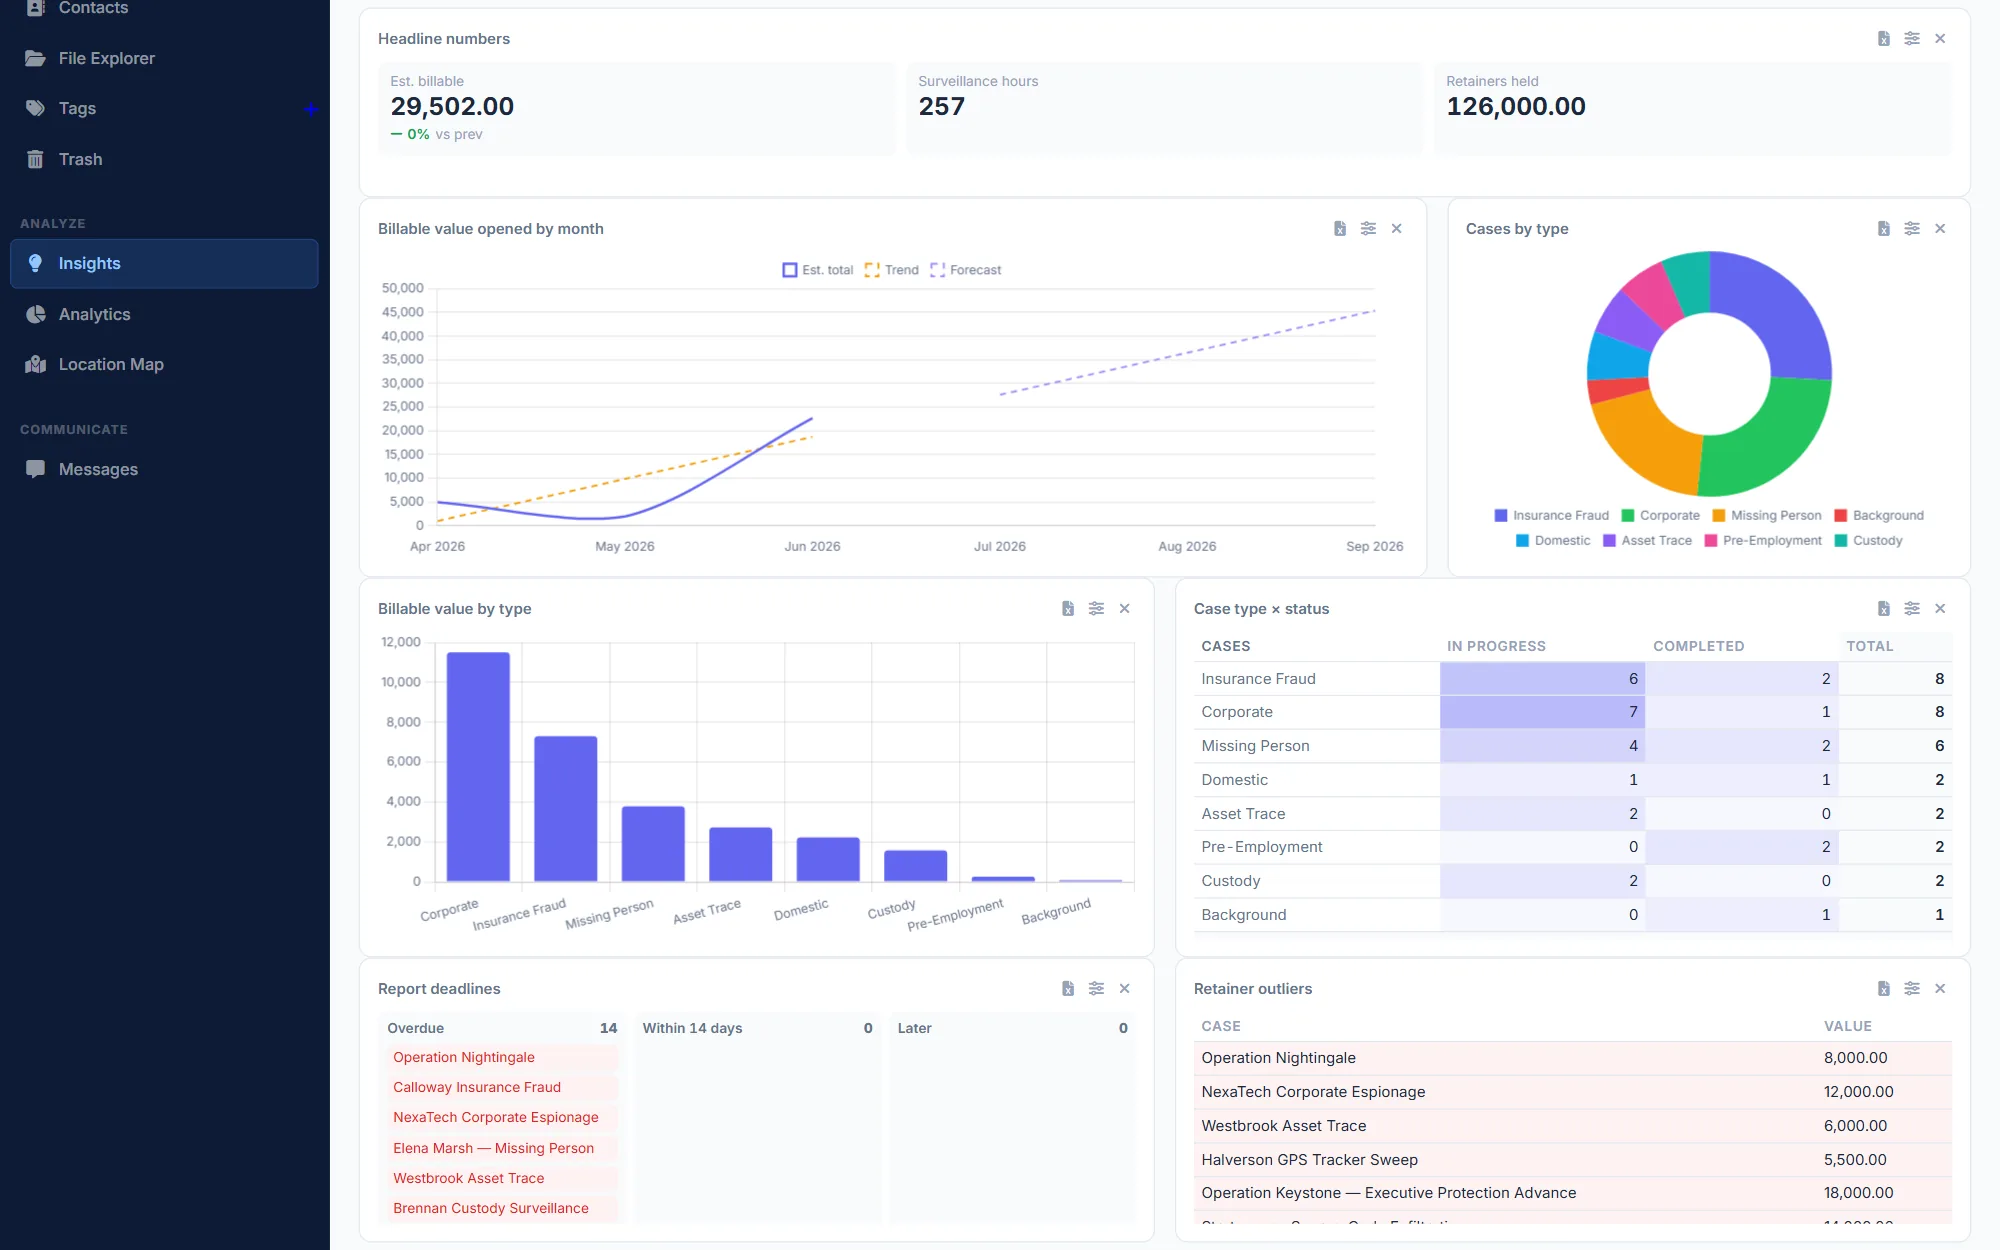Toggle Forecast series in legend
Screen dimensions: 2000x1250
point(966,270)
